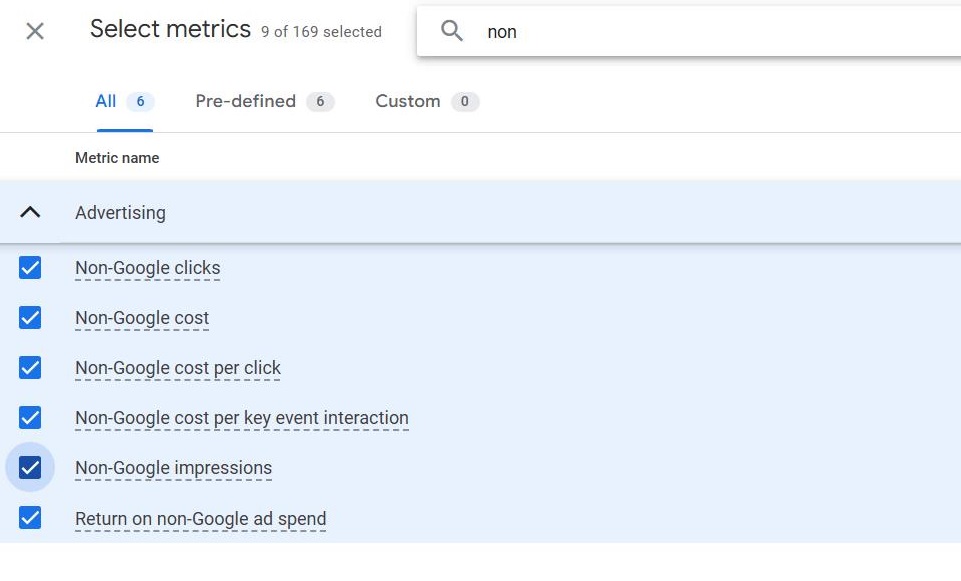Click the Non-Google clicks metric label
This screenshot has width=961, height=581.
[x=148, y=268]
